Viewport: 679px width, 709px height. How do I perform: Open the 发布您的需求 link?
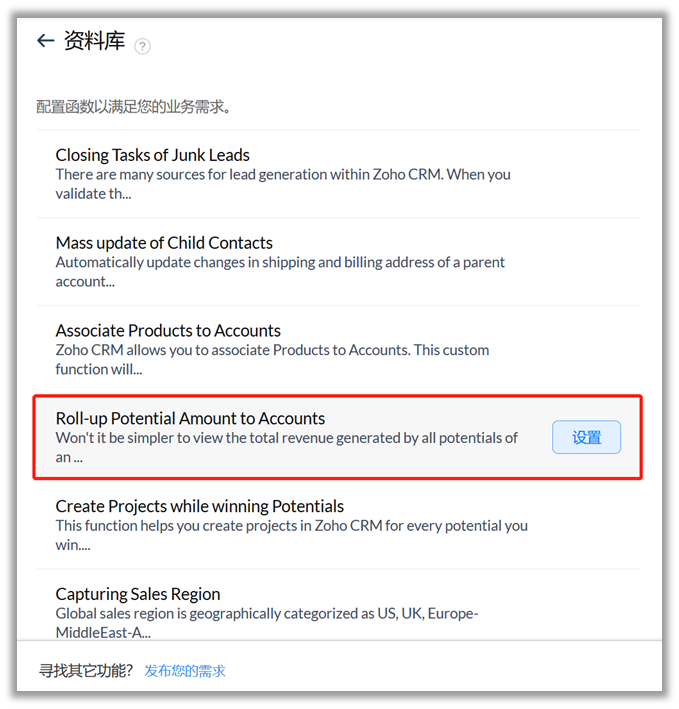tap(185, 671)
